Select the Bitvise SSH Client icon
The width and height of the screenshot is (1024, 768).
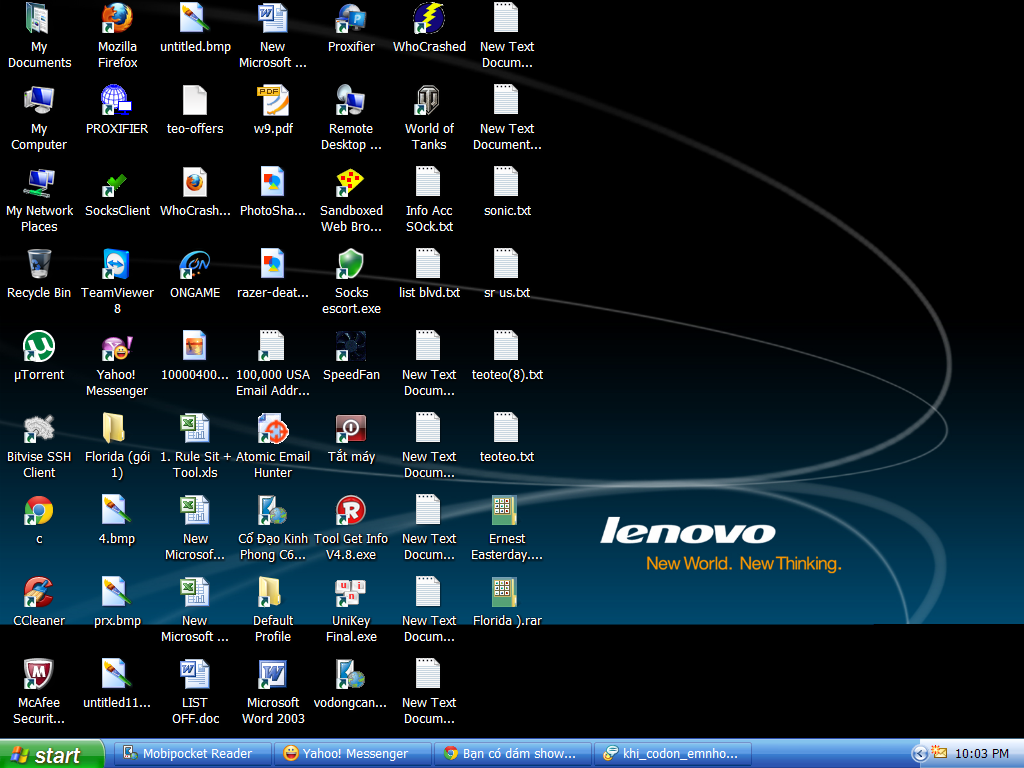(x=39, y=429)
